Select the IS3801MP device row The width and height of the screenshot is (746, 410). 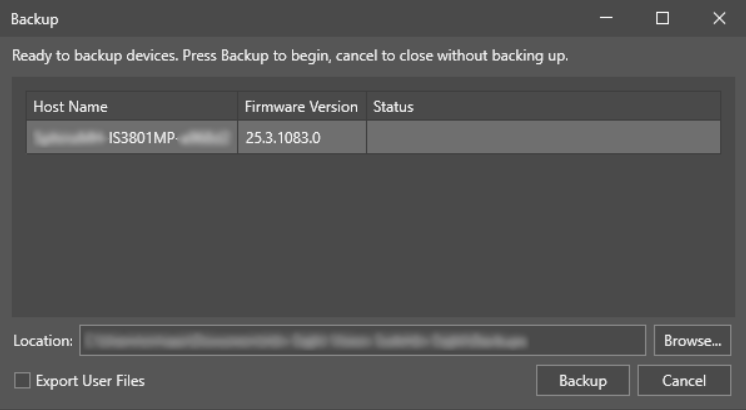click(x=133, y=137)
